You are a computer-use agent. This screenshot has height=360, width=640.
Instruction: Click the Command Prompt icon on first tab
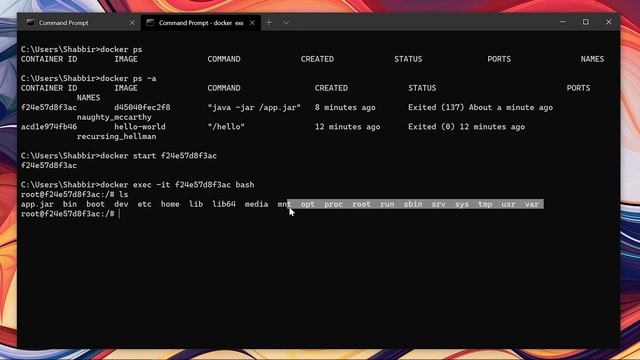pyautogui.click(x=31, y=23)
